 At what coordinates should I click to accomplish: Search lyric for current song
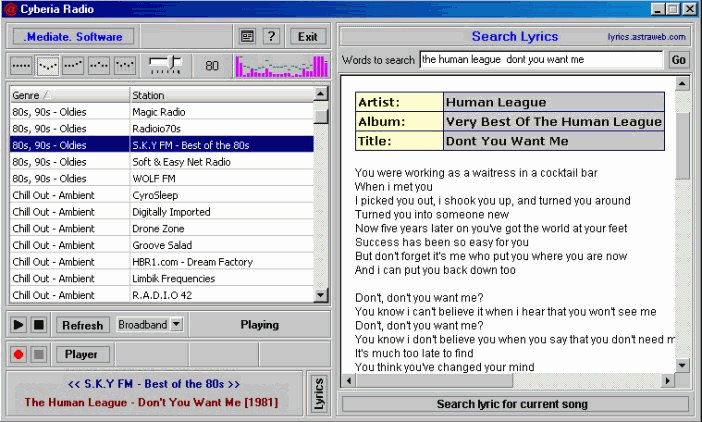[x=515, y=404]
